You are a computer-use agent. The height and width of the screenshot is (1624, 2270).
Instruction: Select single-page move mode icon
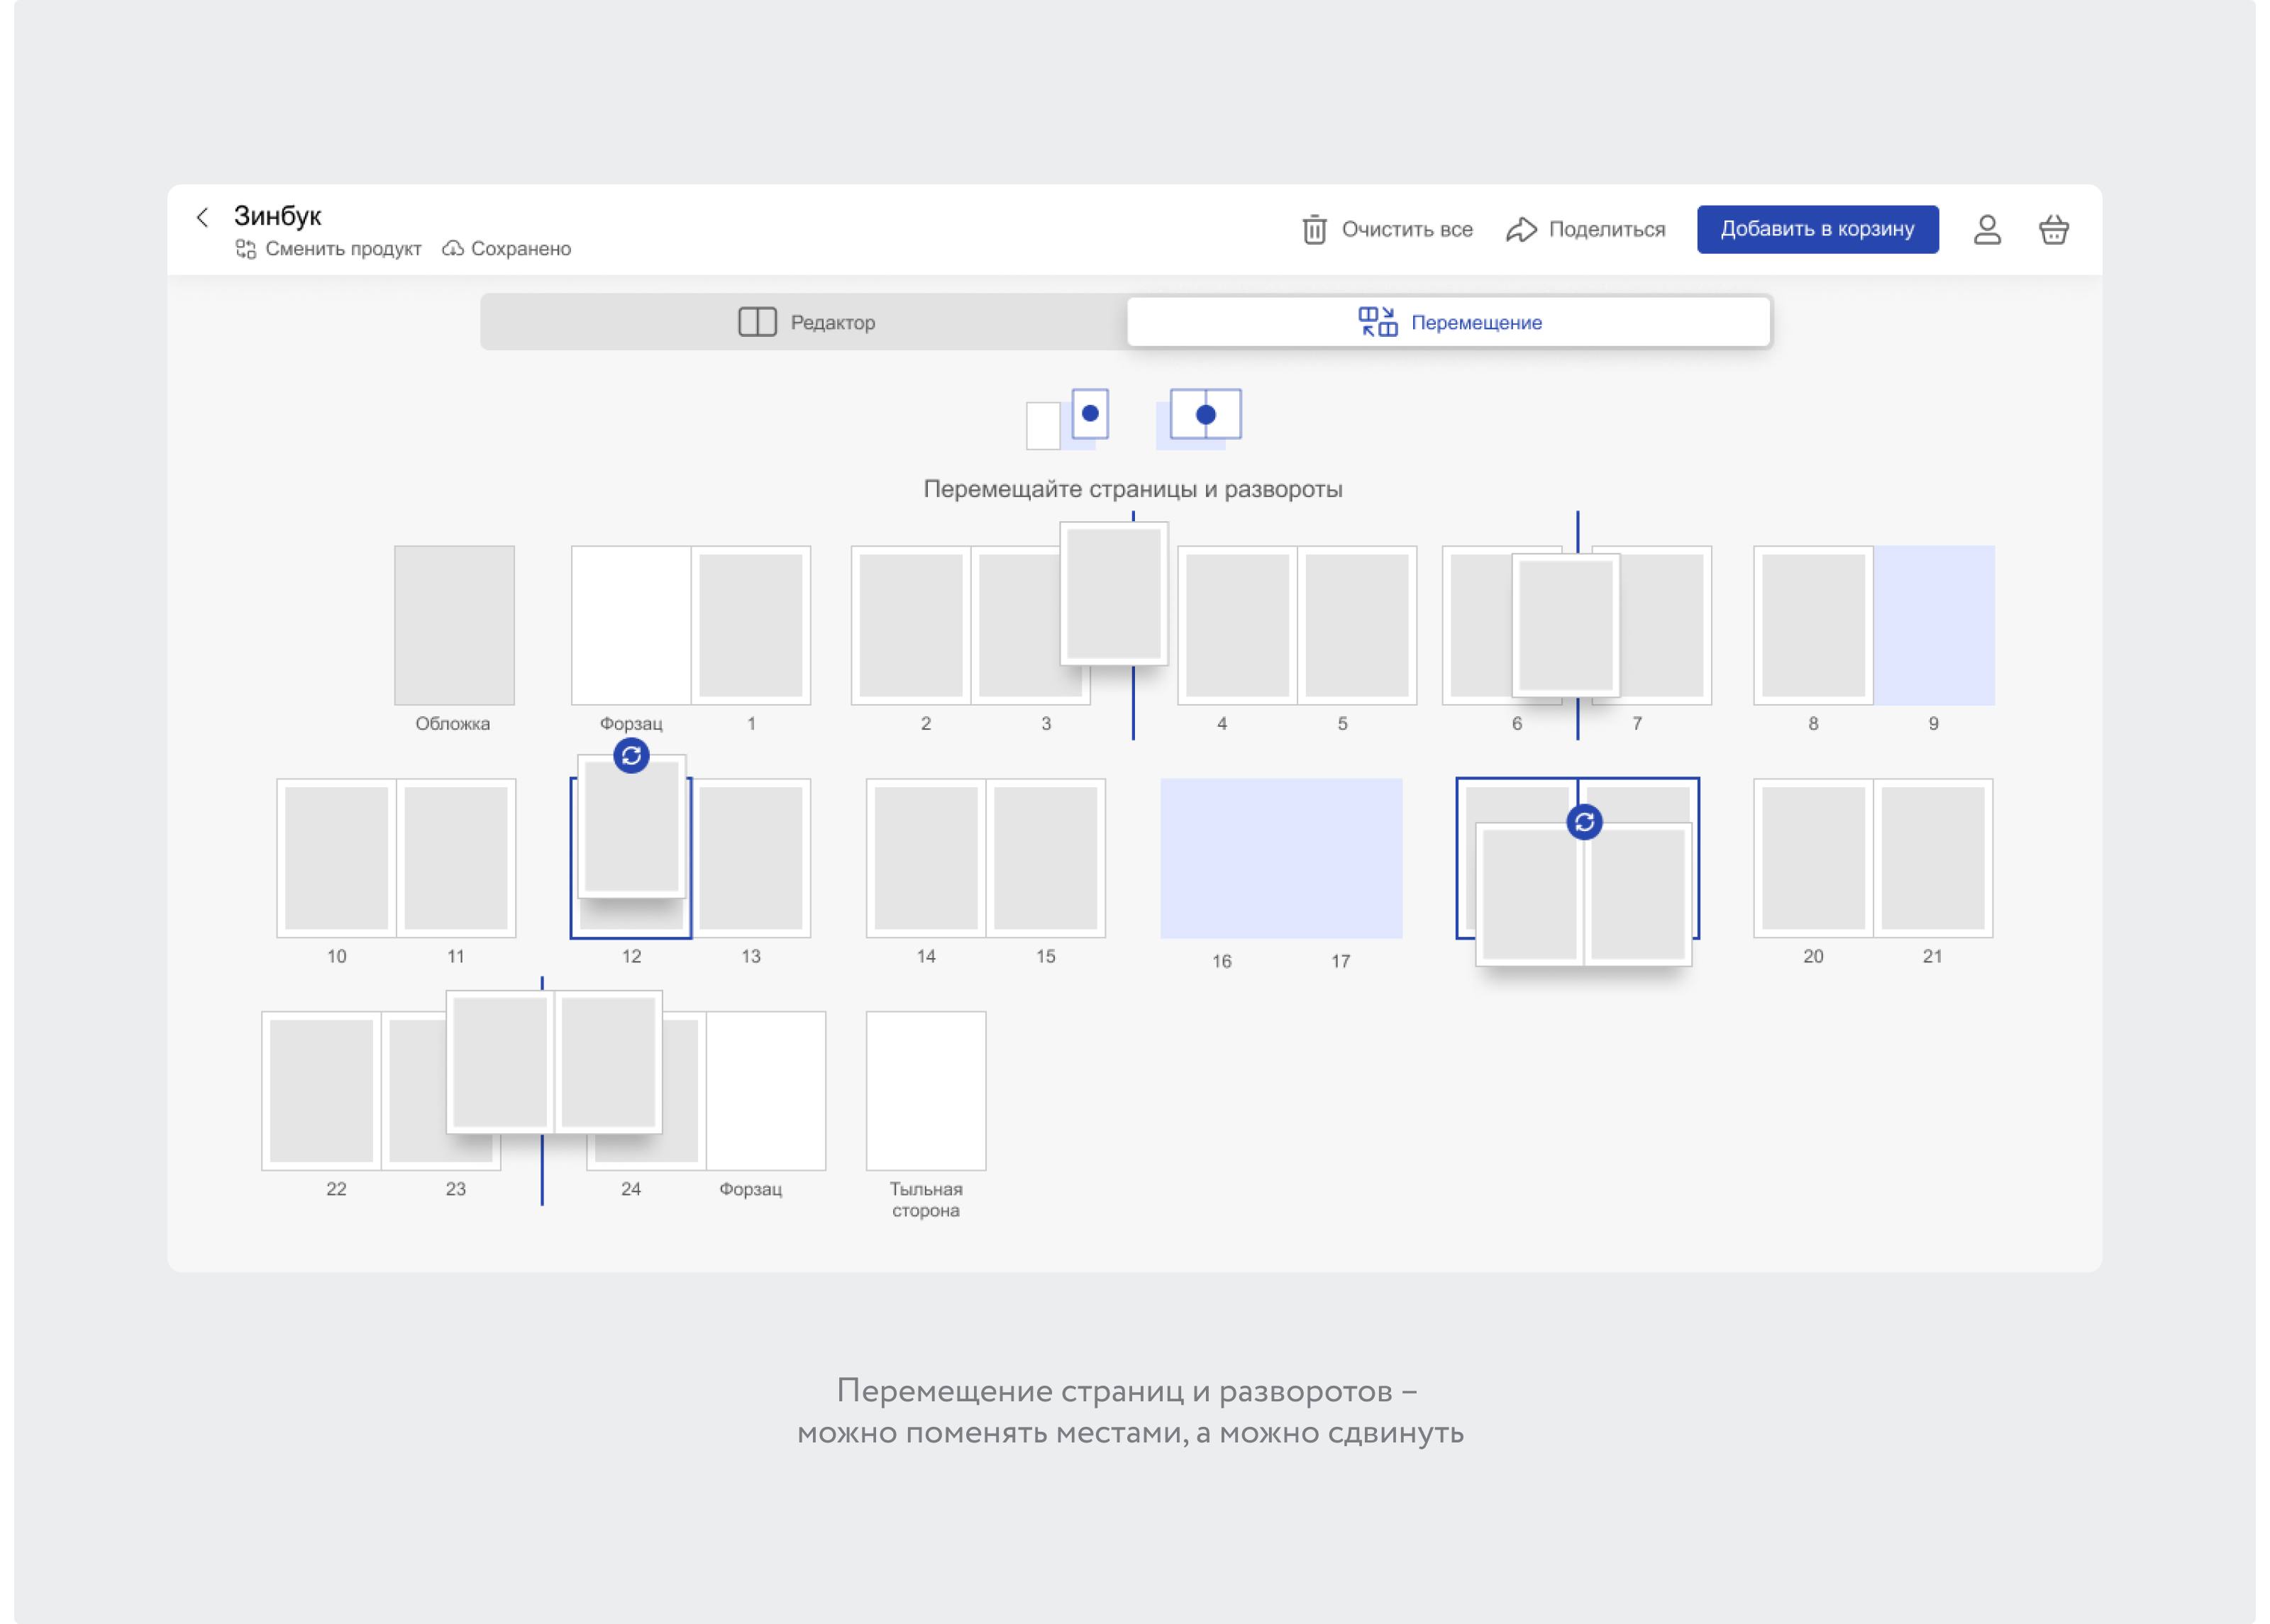click(x=1068, y=419)
